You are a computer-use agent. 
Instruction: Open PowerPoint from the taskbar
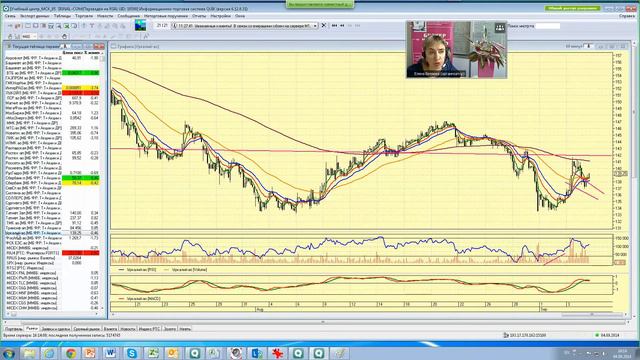90,353
